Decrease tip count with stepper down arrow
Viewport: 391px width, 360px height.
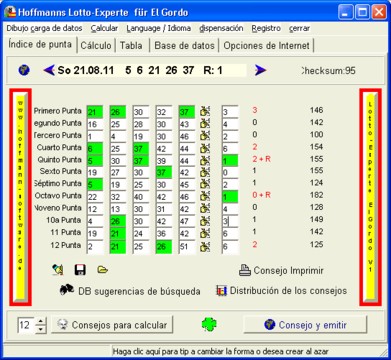pos(41,329)
